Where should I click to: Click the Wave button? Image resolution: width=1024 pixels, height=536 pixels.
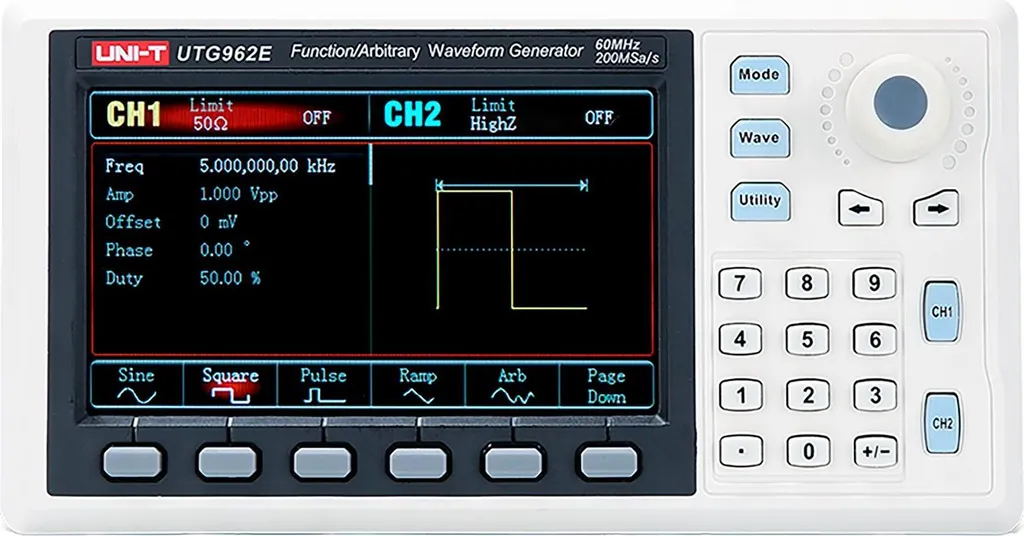[x=760, y=138]
